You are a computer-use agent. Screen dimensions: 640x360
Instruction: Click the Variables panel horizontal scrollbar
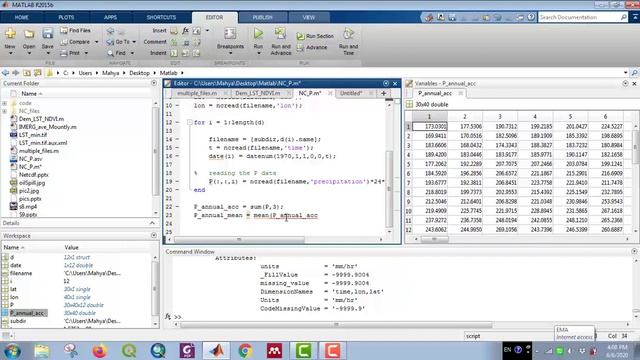coord(434,239)
